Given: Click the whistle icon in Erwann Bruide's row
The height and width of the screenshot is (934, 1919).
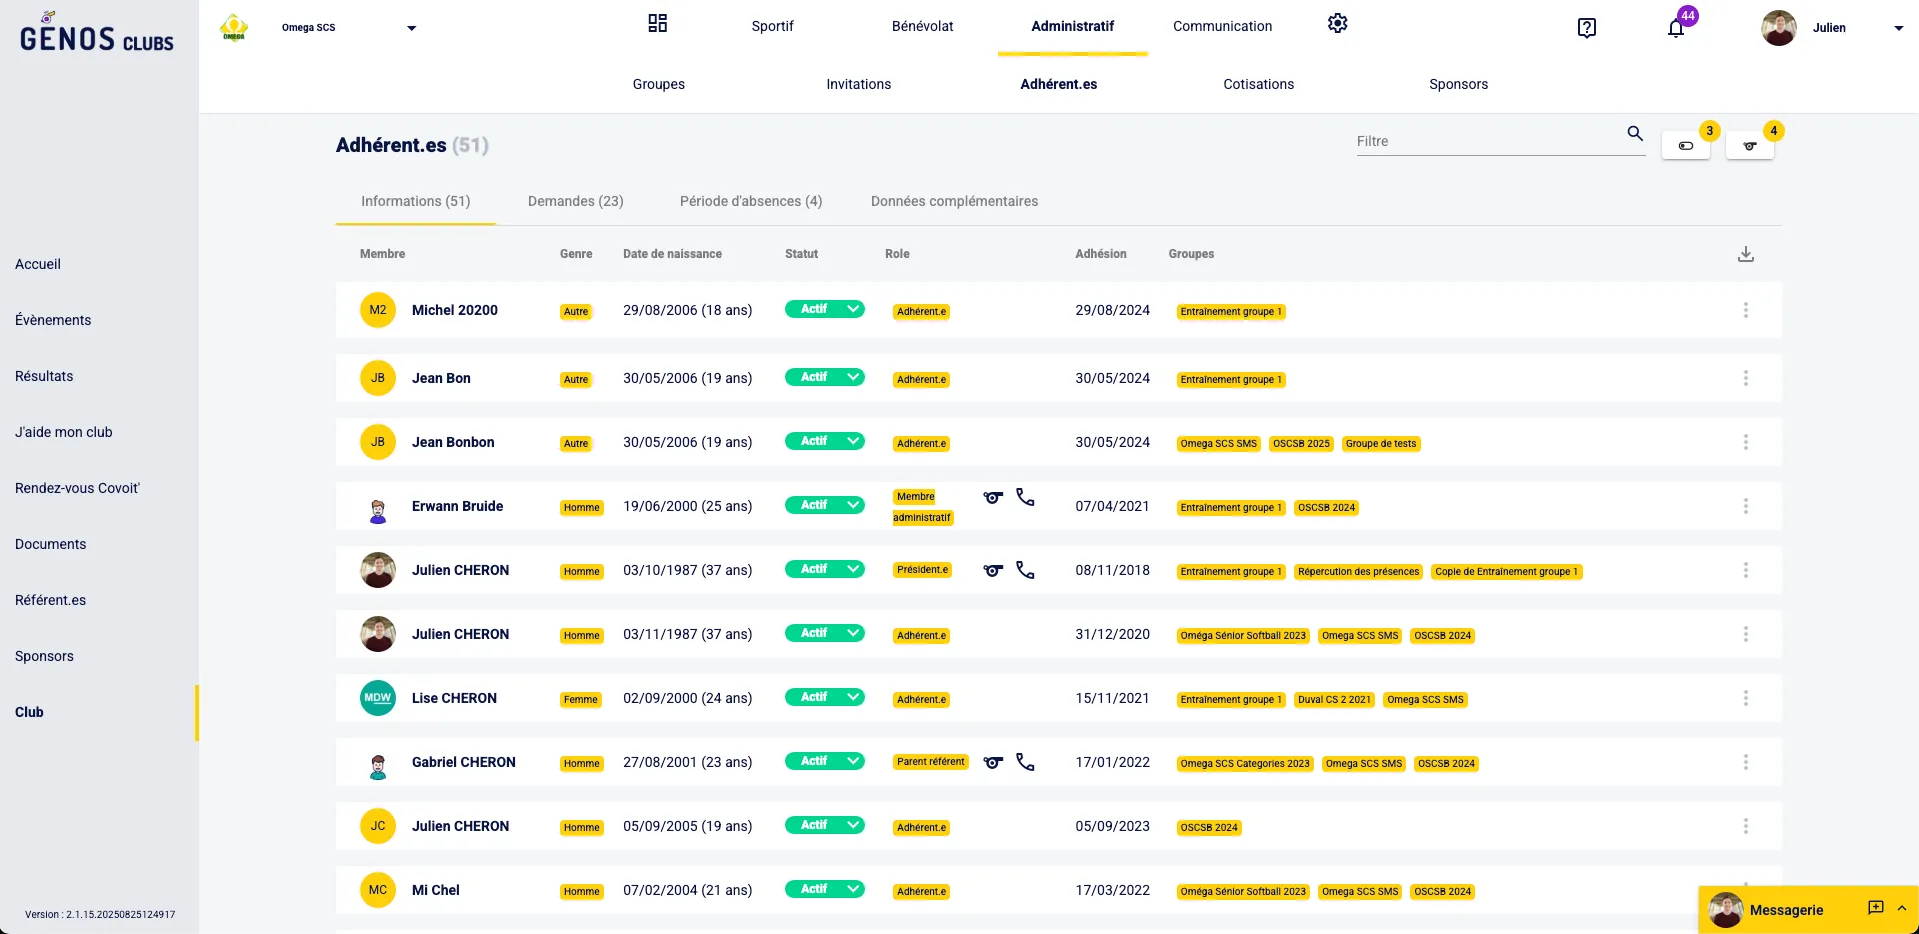Looking at the screenshot, I should [x=992, y=497].
